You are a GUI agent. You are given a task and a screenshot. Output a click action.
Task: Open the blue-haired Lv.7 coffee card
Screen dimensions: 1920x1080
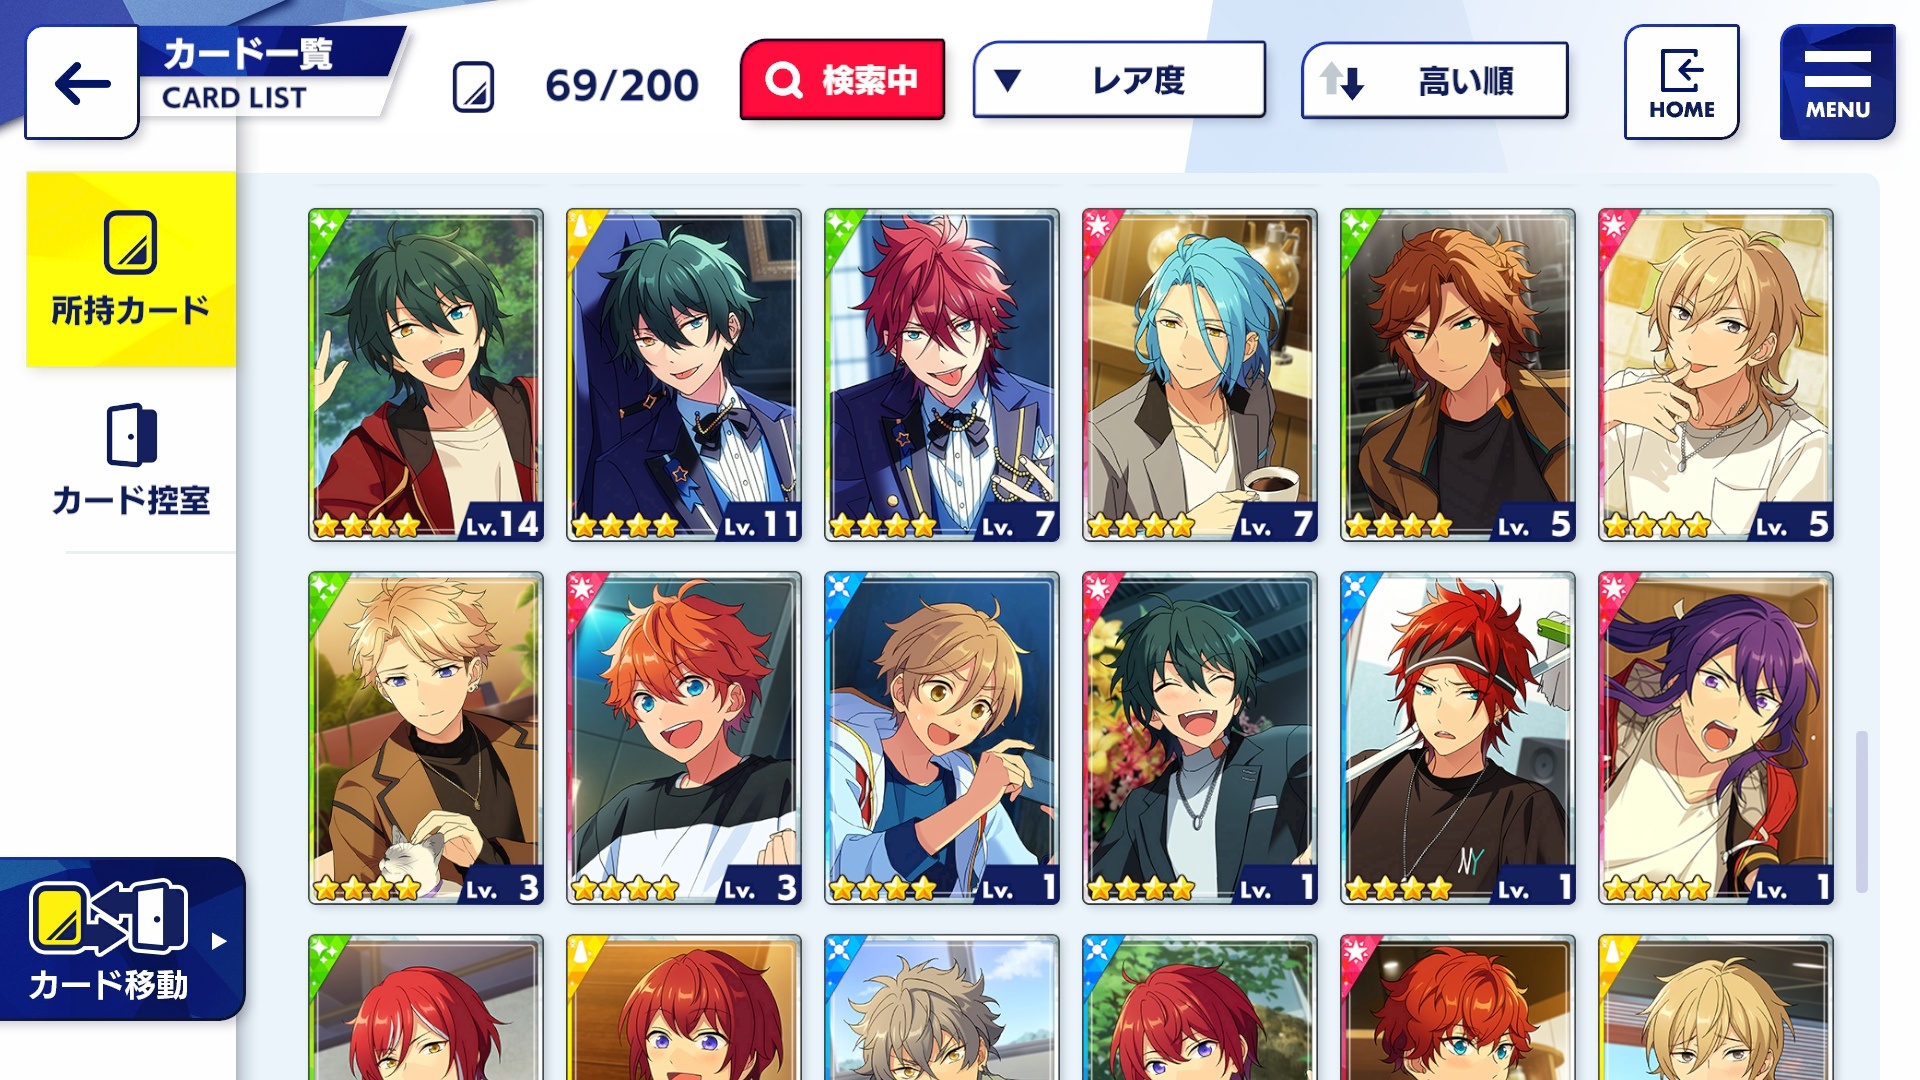pos(1200,375)
